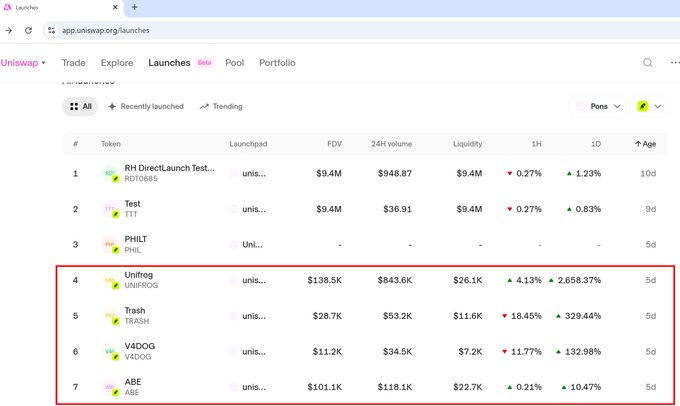Open site information icon in address bar
680x406 pixels.
click(x=52, y=30)
